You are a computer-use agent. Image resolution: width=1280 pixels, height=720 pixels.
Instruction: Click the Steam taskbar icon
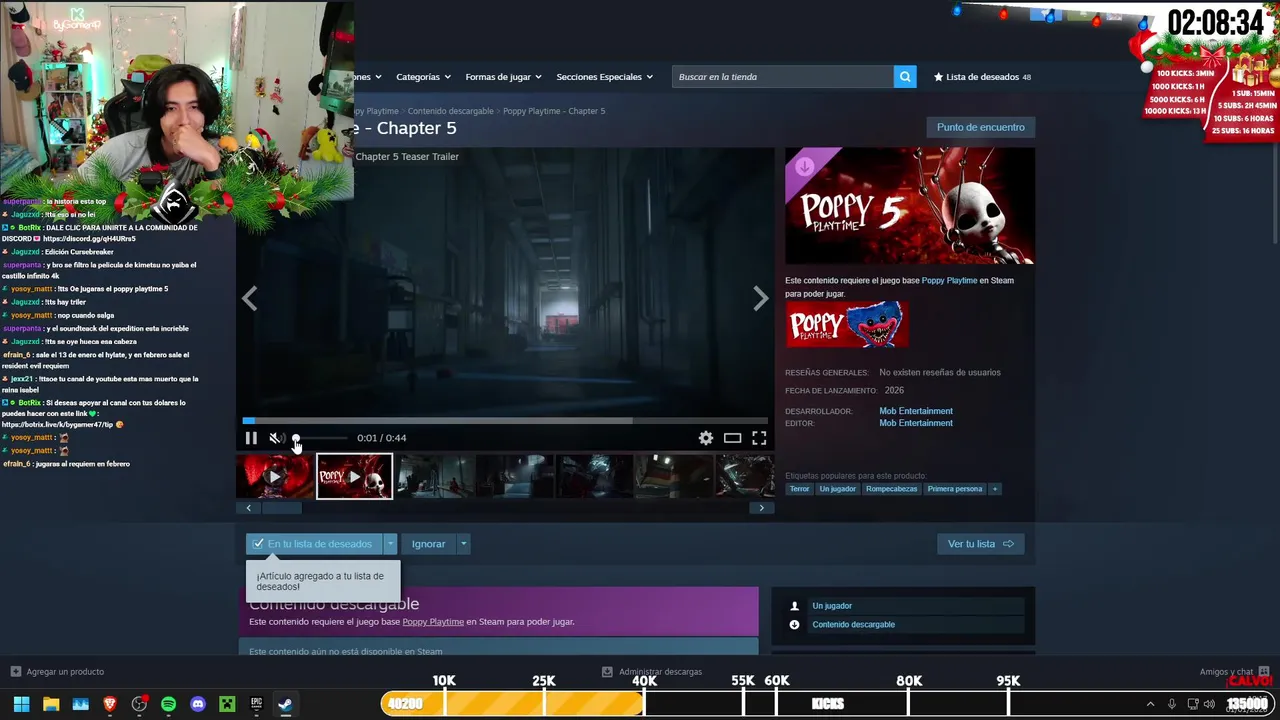(285, 704)
